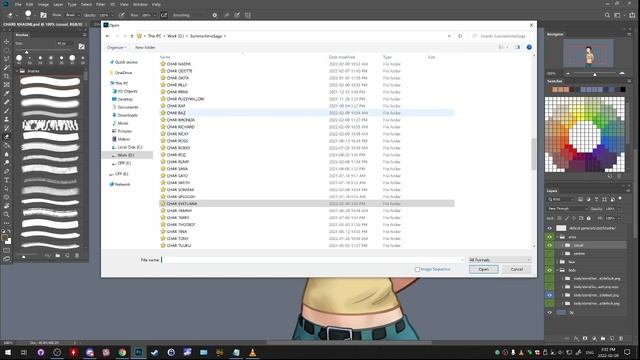Viewport: 640px width, 360px height.
Task: Open the smoothing options gear in options bar
Action: [215, 15]
